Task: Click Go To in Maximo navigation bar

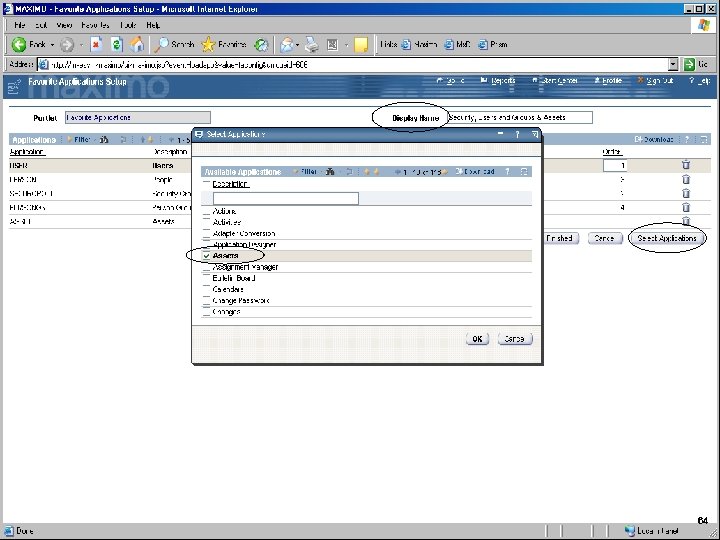Action: coord(450,81)
